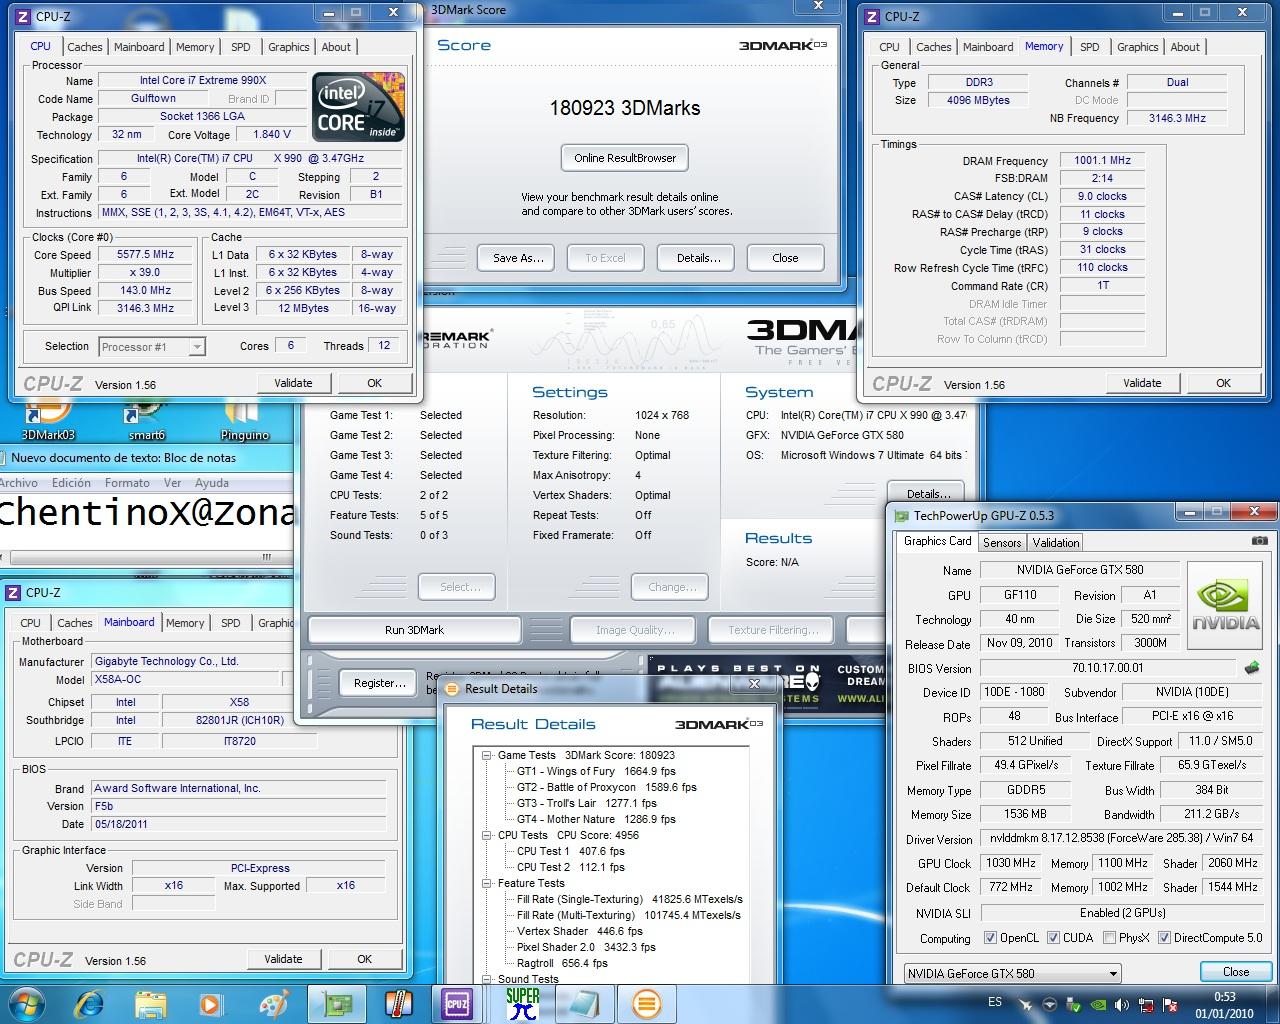1280x1024 pixels.
Task: Click OK in the CPU-Z Mainboard window
Action: coord(365,959)
